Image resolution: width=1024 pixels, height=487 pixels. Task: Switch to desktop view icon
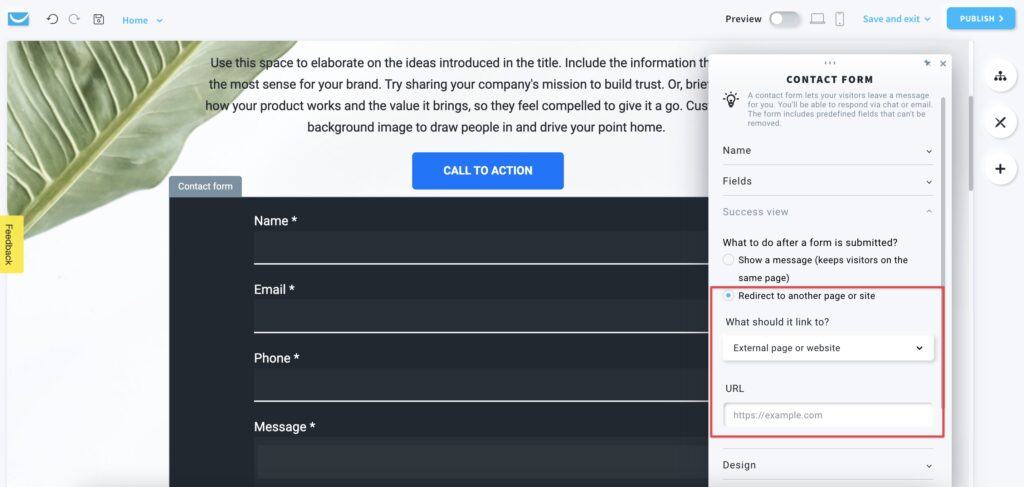coord(817,19)
